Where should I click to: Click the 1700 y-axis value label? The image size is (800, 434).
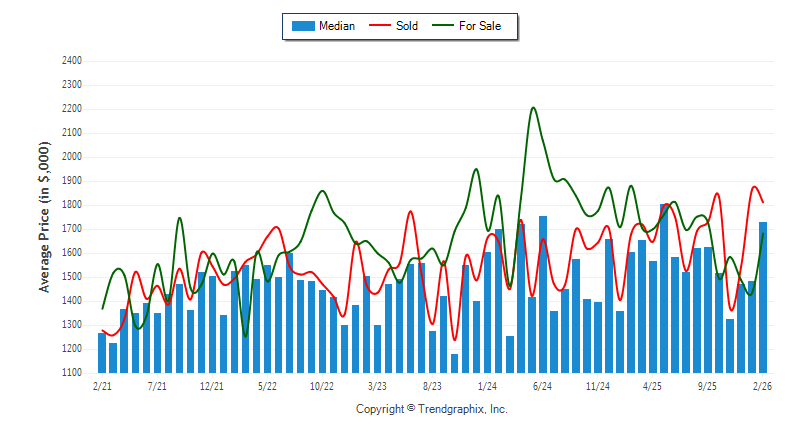pyautogui.click(x=71, y=229)
